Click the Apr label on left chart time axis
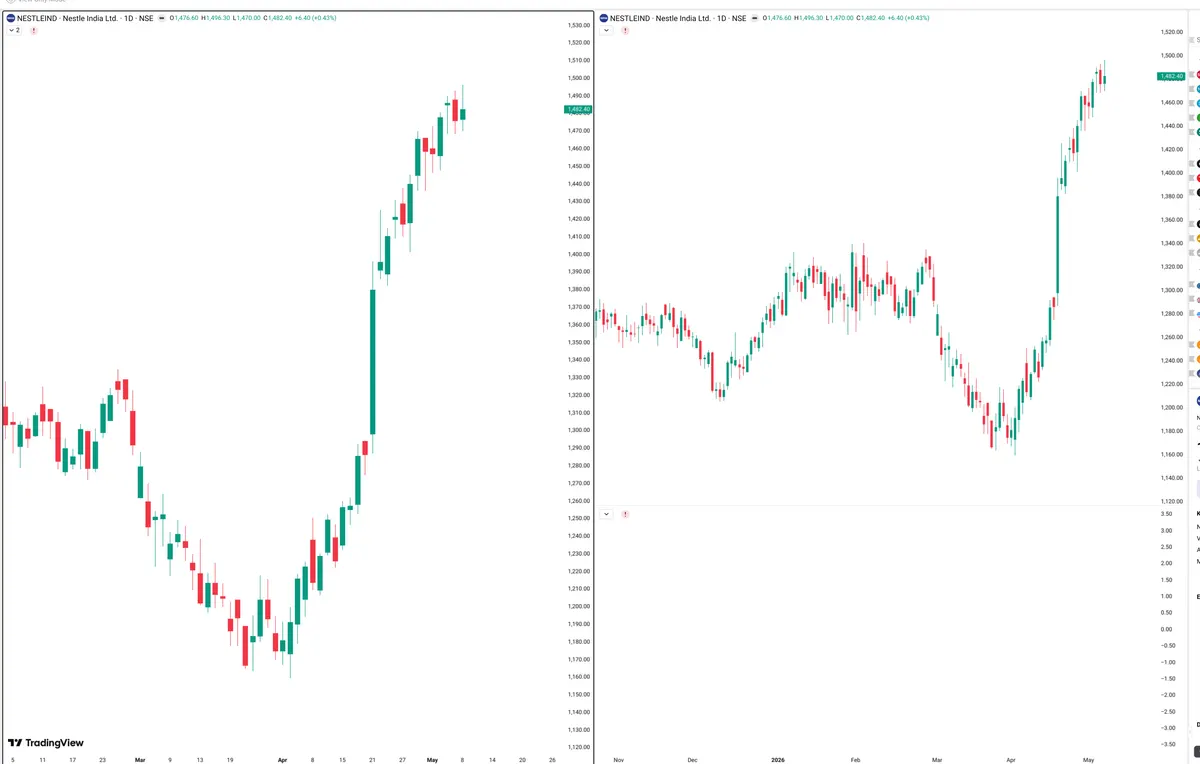Viewport: 1200px width, 764px height. click(283, 759)
